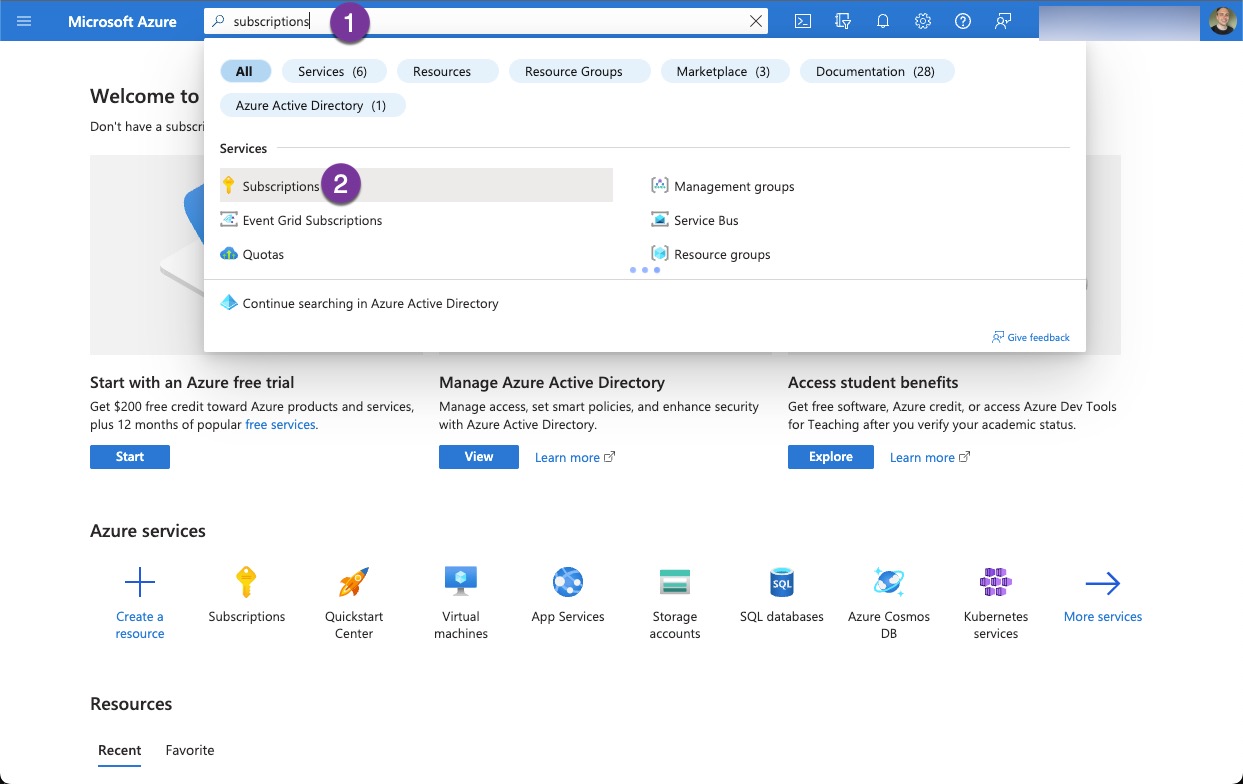Enable the Marketplace results filter
Image resolution: width=1243 pixels, height=784 pixels.
[x=724, y=71]
